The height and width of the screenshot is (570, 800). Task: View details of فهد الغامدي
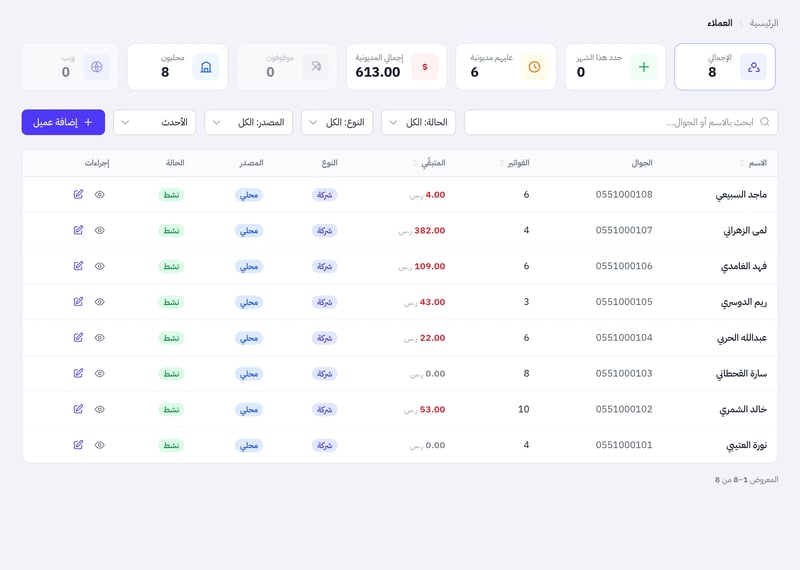tap(99, 266)
